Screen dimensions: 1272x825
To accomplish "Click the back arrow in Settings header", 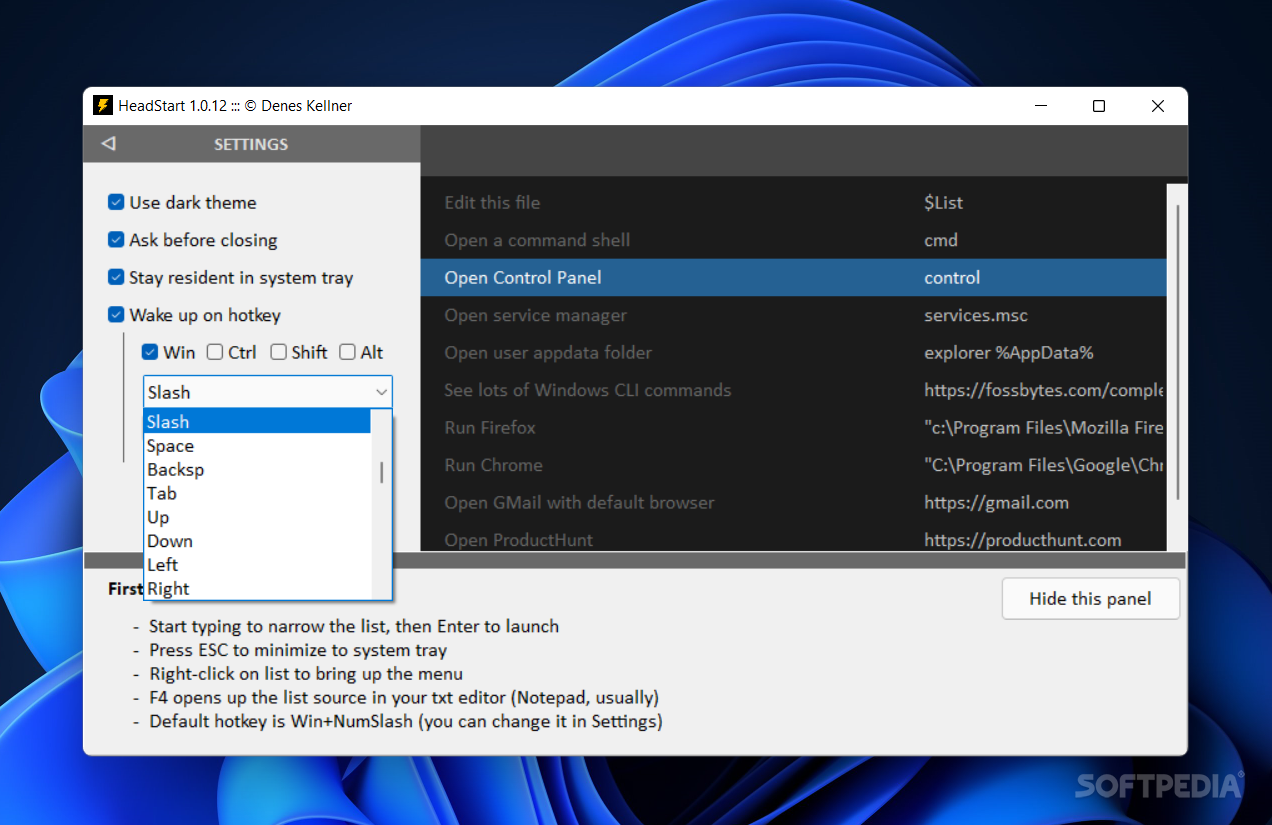I will tap(108, 144).
